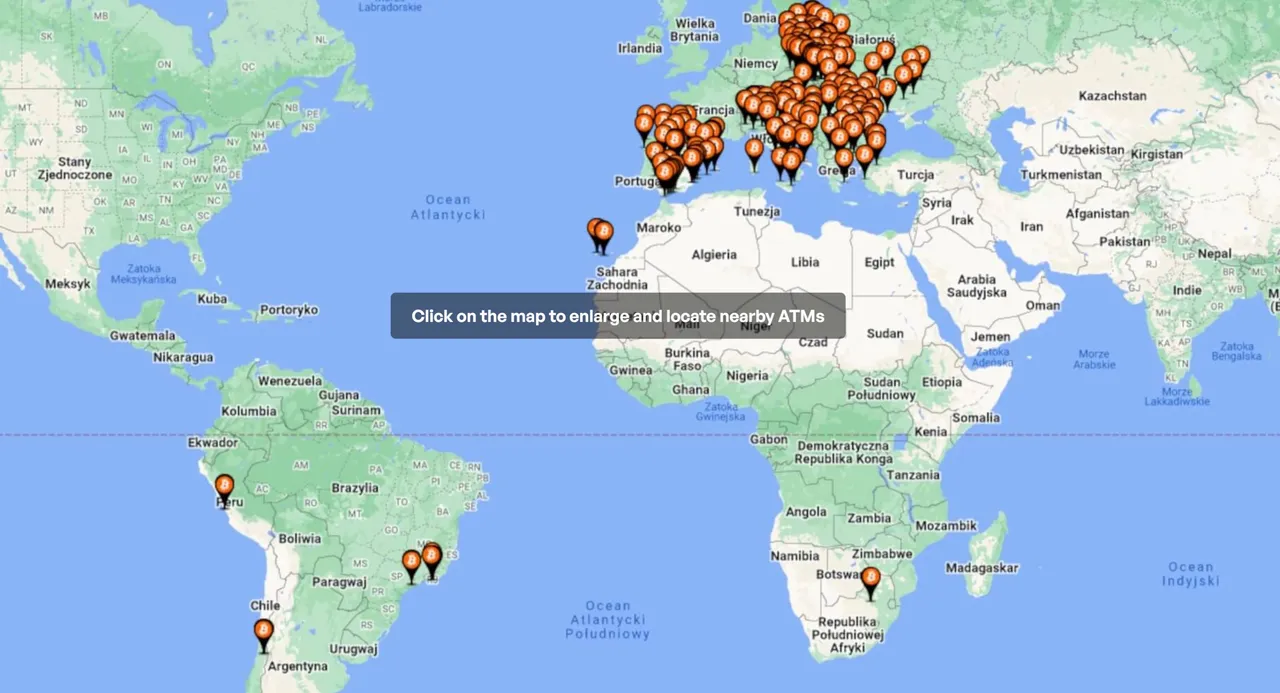The width and height of the screenshot is (1280, 693).
Task: Click the Algieria country label
Action: click(714, 254)
